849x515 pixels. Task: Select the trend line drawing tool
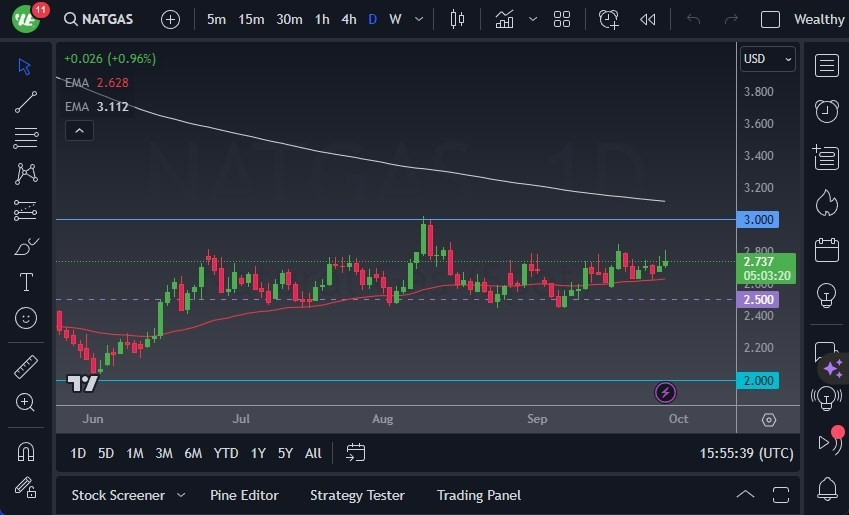(x=26, y=101)
